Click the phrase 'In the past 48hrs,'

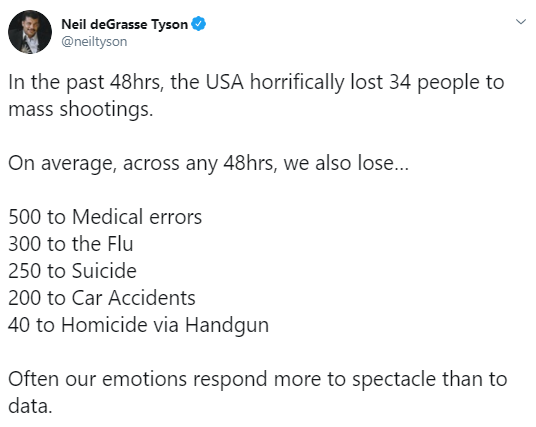86,82
